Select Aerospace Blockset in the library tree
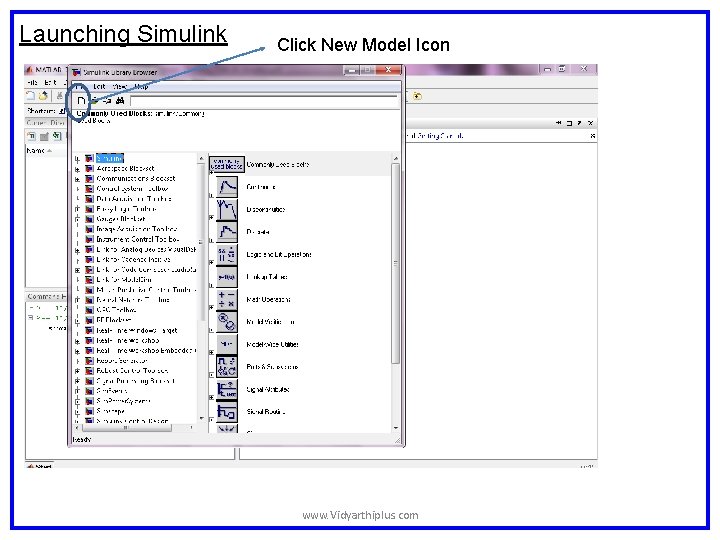This screenshot has width=720, height=540. [x=125, y=169]
